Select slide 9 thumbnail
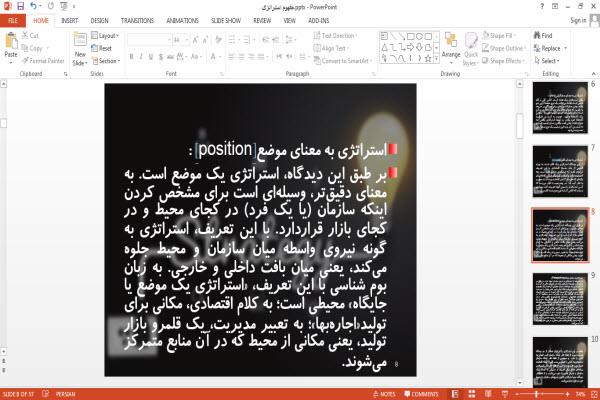This screenshot has width=600, height=400. coord(560,299)
